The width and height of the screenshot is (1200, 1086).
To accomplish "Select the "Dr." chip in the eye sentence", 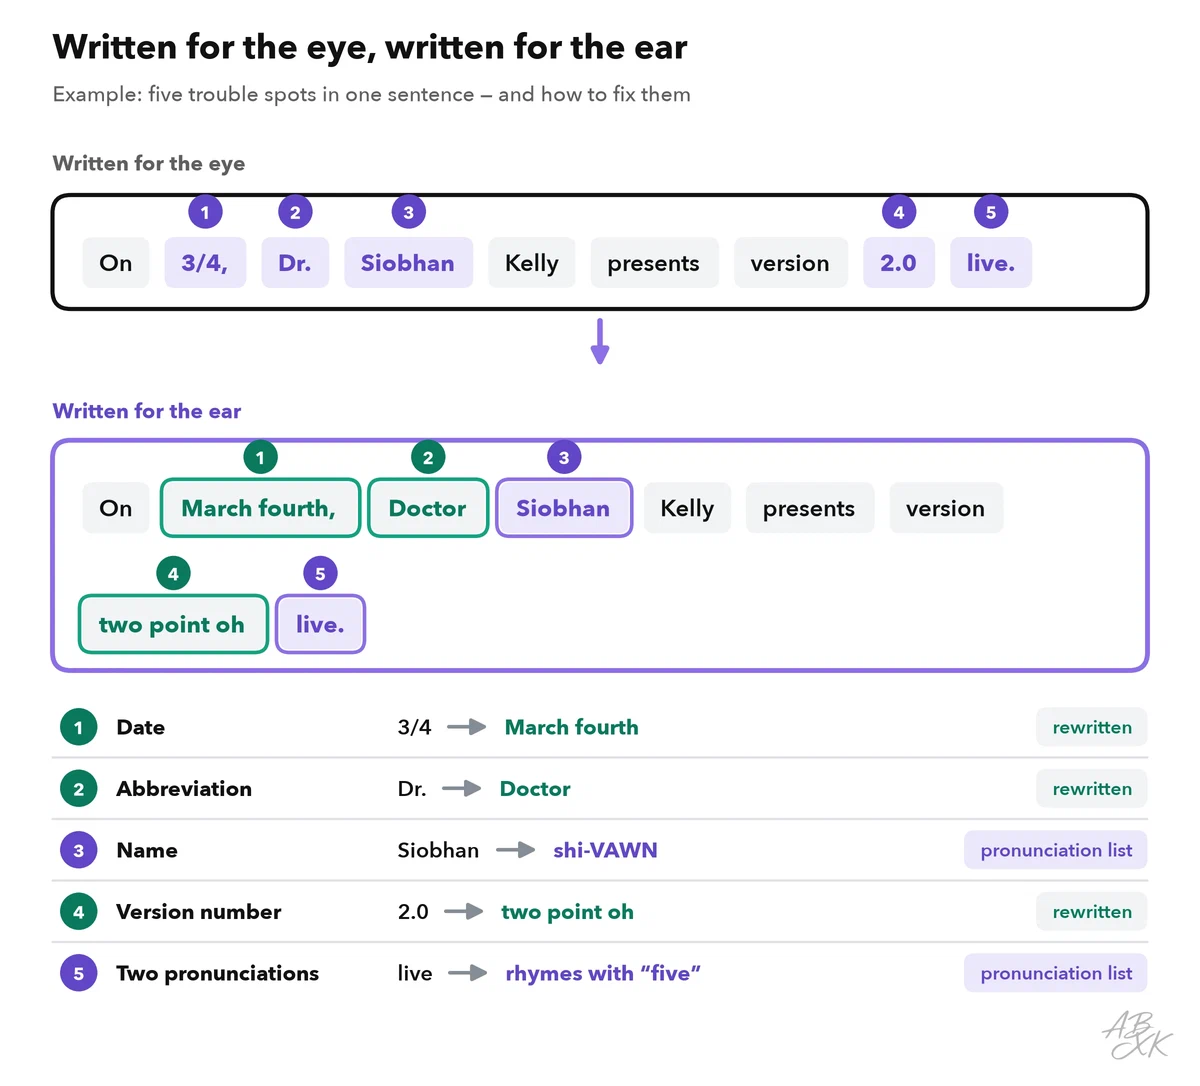I will point(295,263).
